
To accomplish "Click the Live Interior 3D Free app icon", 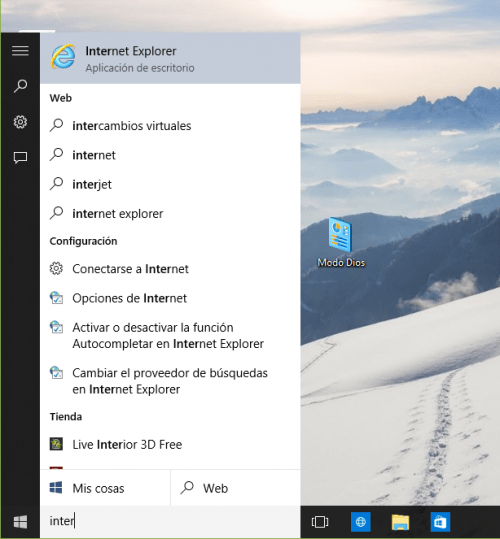I will pos(56,444).
